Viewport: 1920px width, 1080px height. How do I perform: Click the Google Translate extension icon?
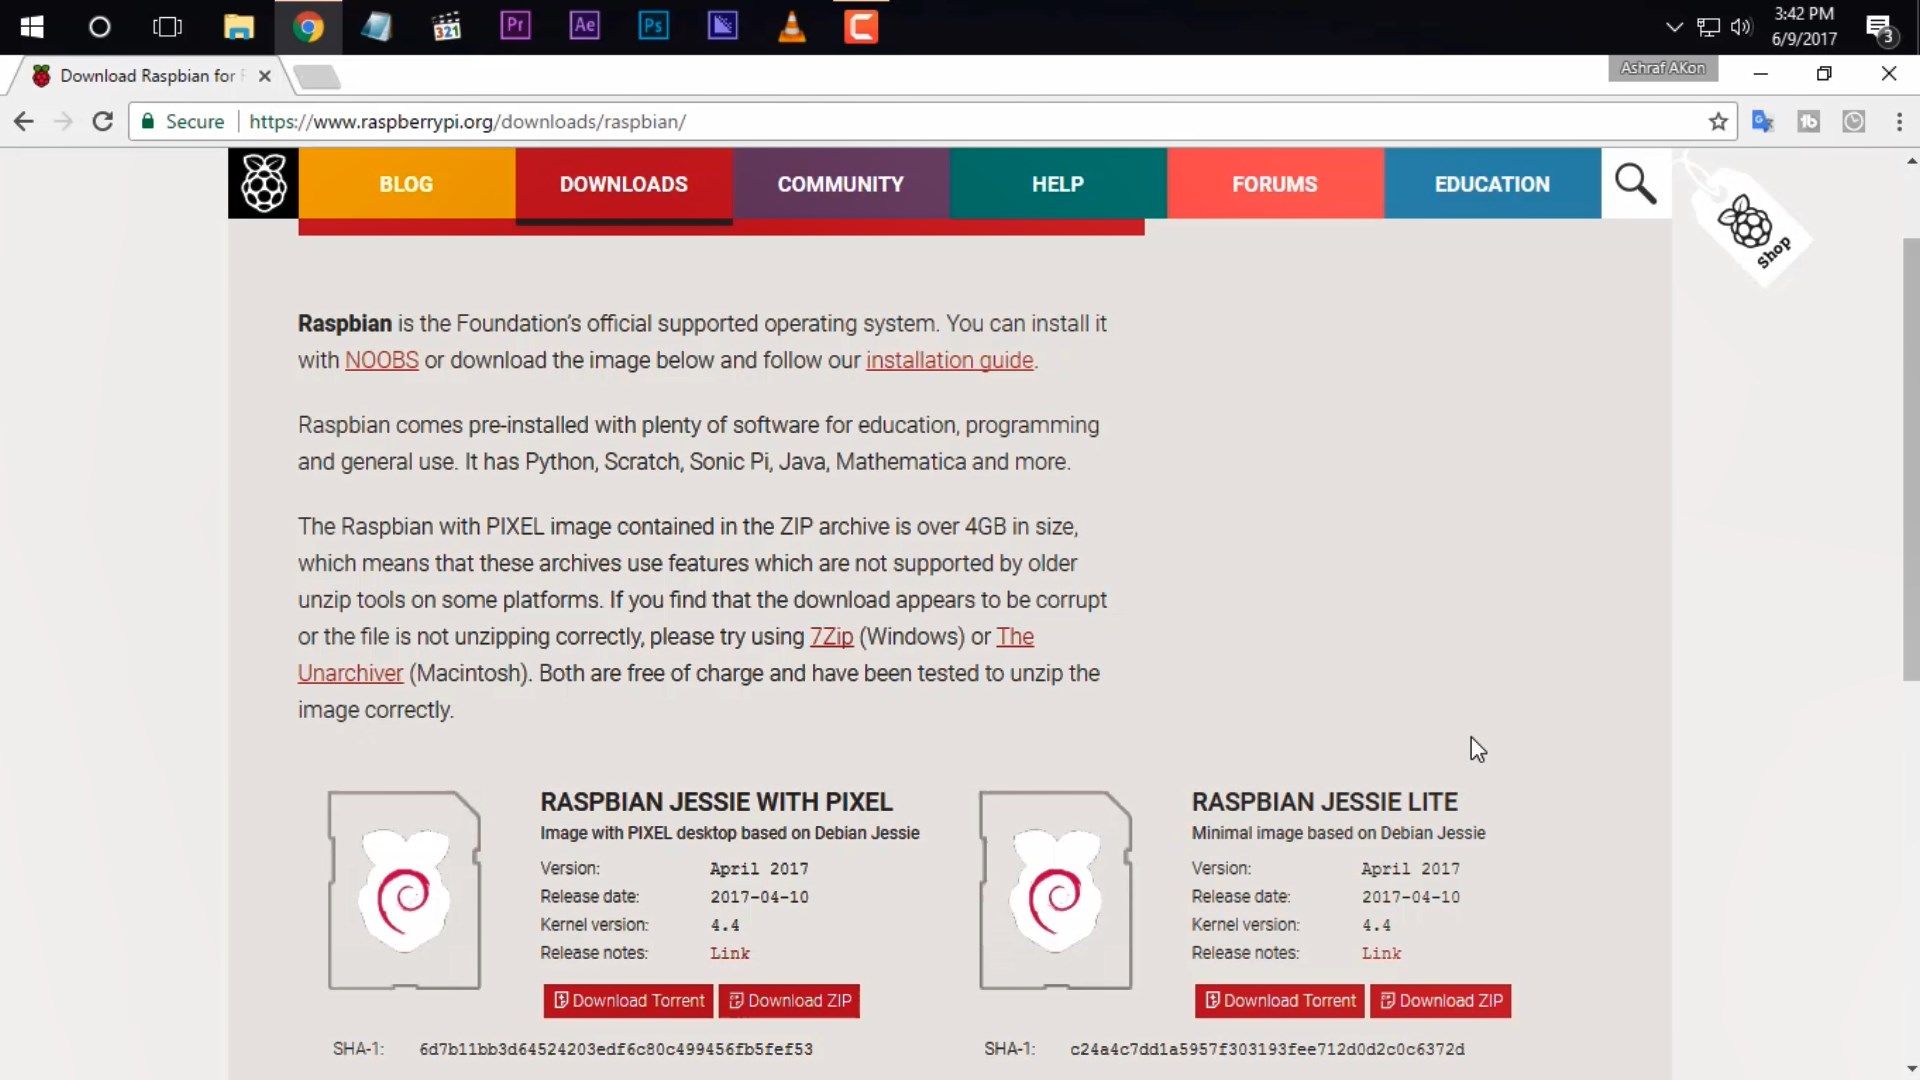point(1762,122)
